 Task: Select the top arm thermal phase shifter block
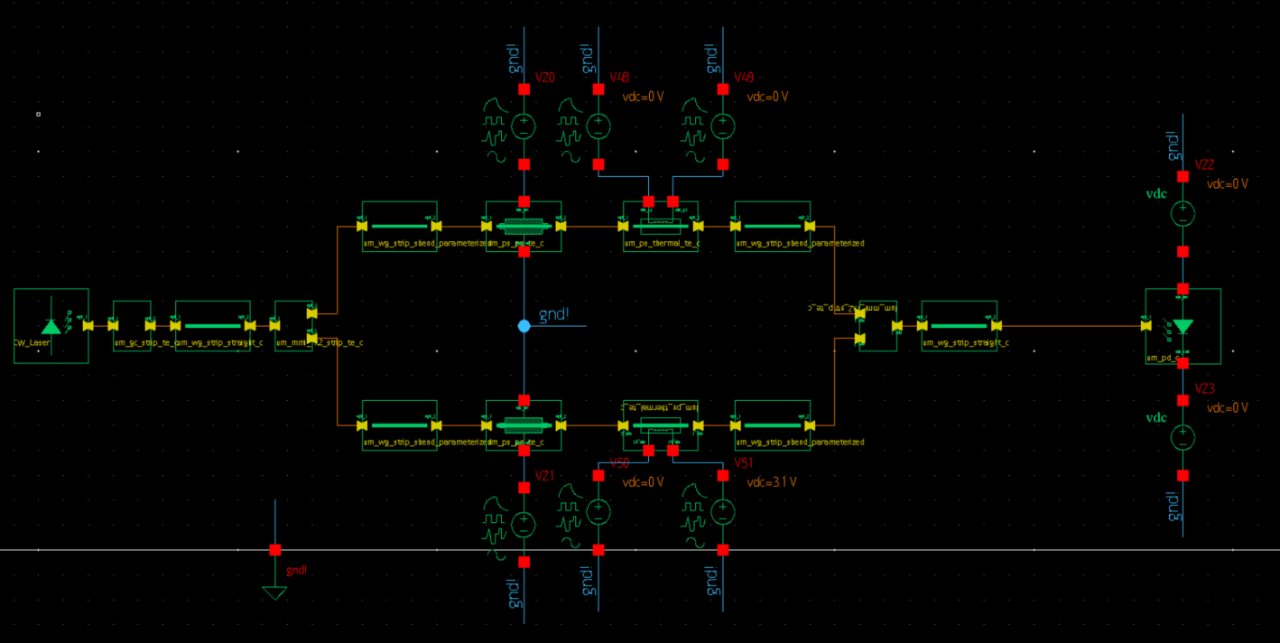(x=660, y=225)
